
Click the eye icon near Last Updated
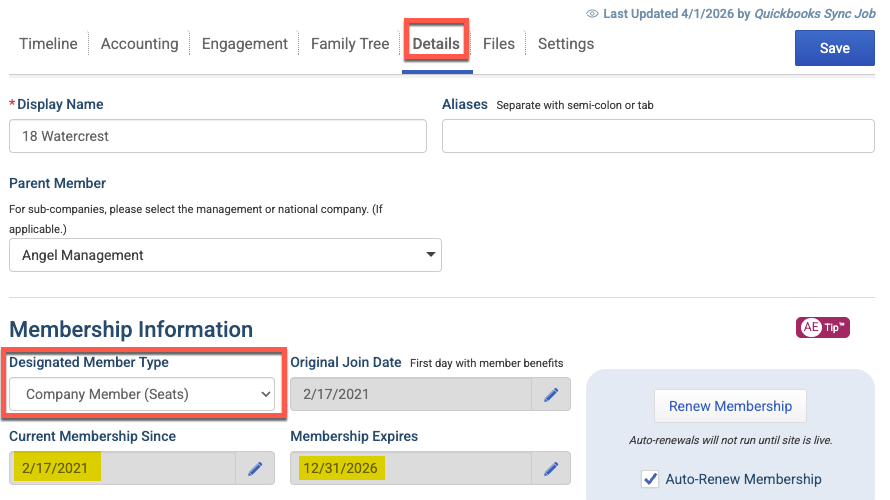coord(592,14)
